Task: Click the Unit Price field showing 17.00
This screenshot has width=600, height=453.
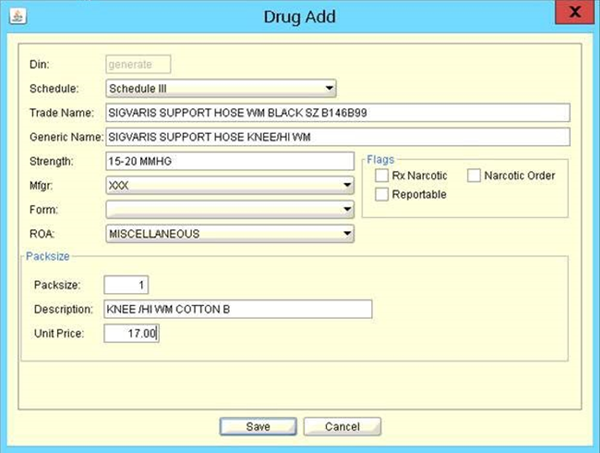Action: [x=132, y=333]
